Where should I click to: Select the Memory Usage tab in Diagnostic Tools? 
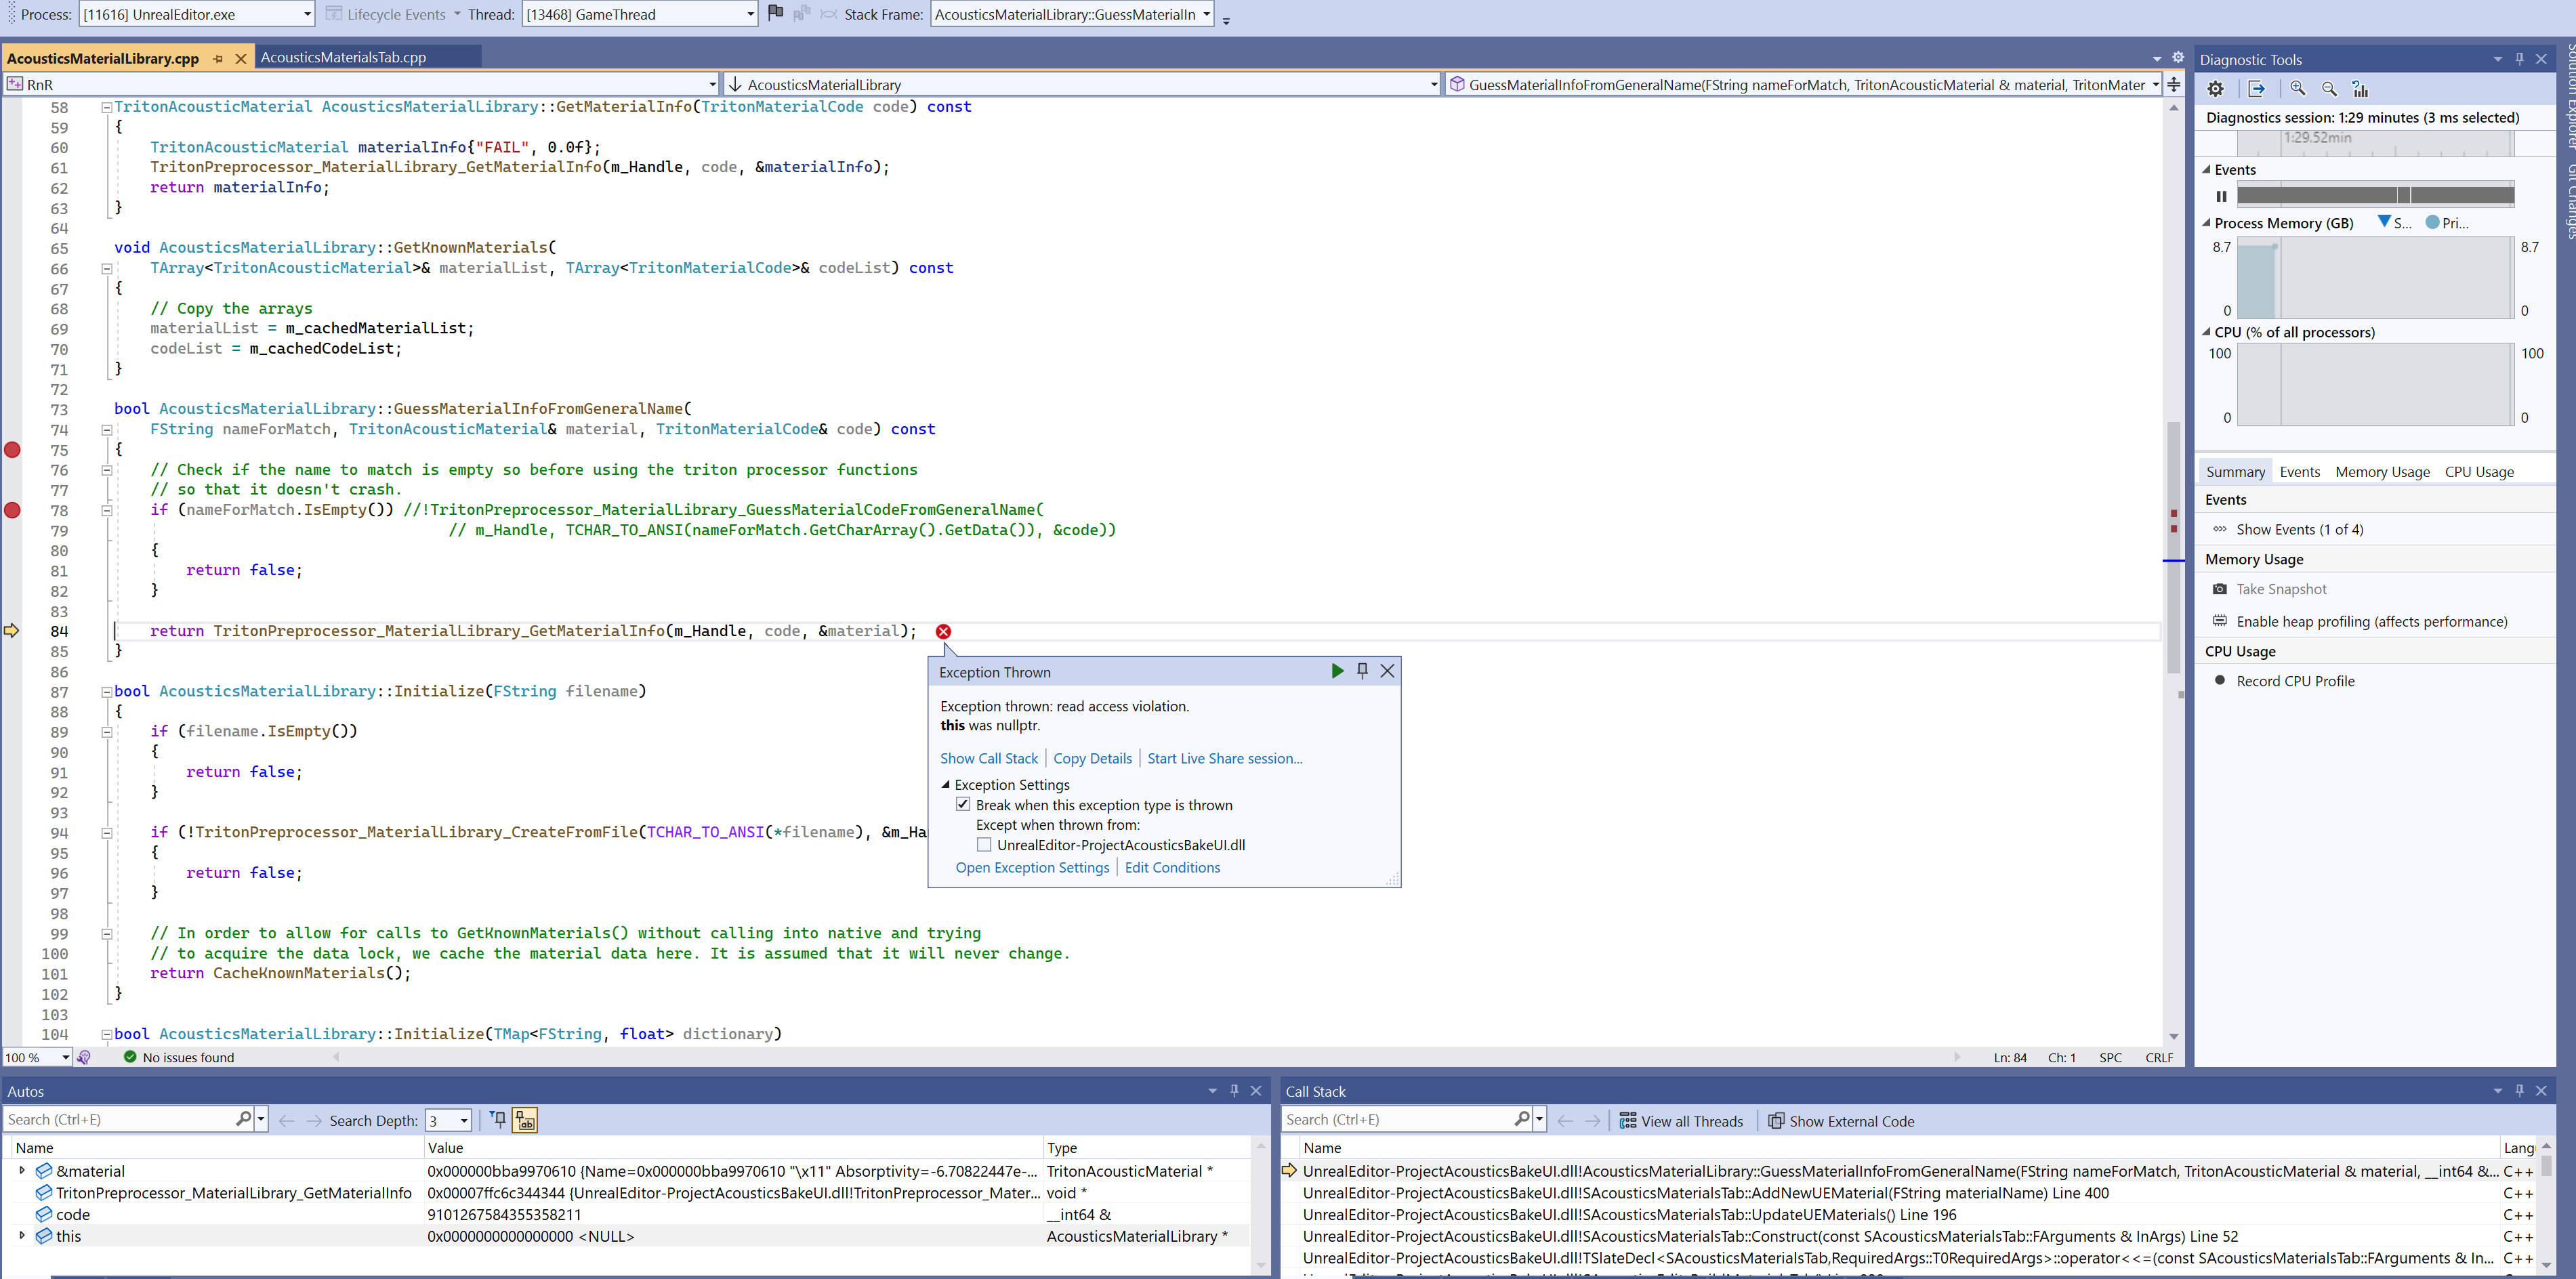pos(2381,471)
